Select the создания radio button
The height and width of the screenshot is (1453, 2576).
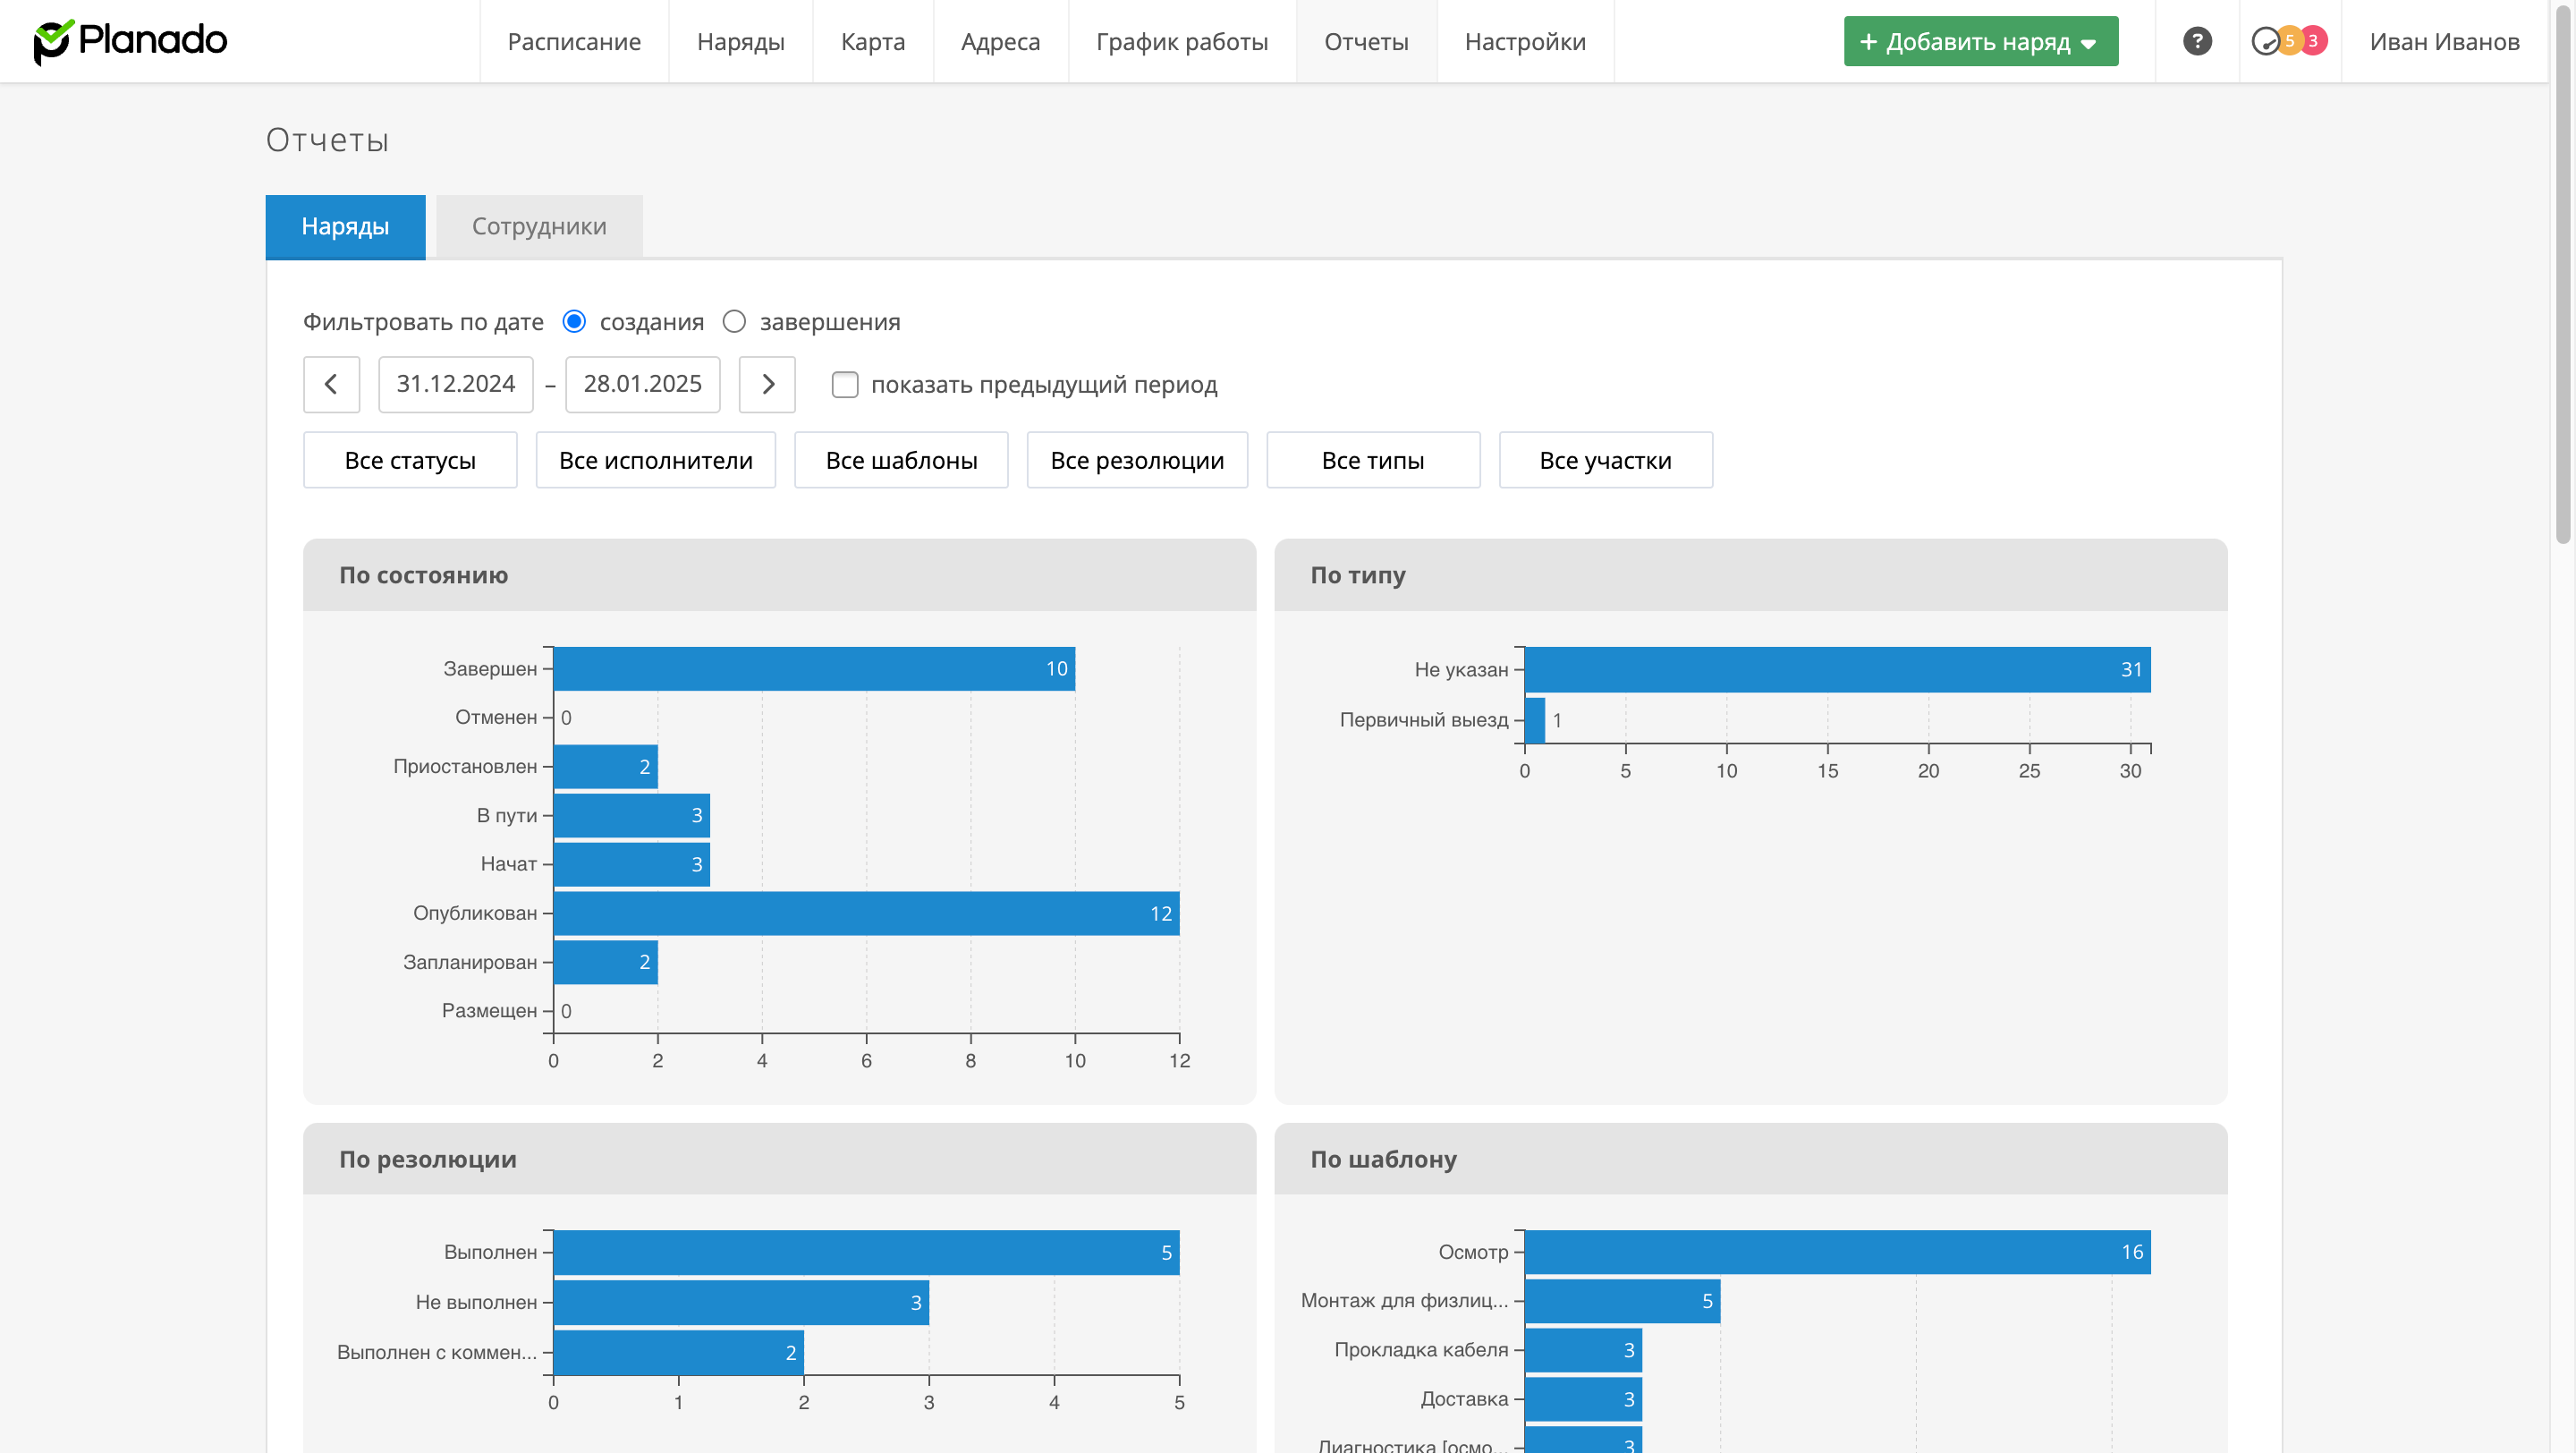pyautogui.click(x=574, y=321)
